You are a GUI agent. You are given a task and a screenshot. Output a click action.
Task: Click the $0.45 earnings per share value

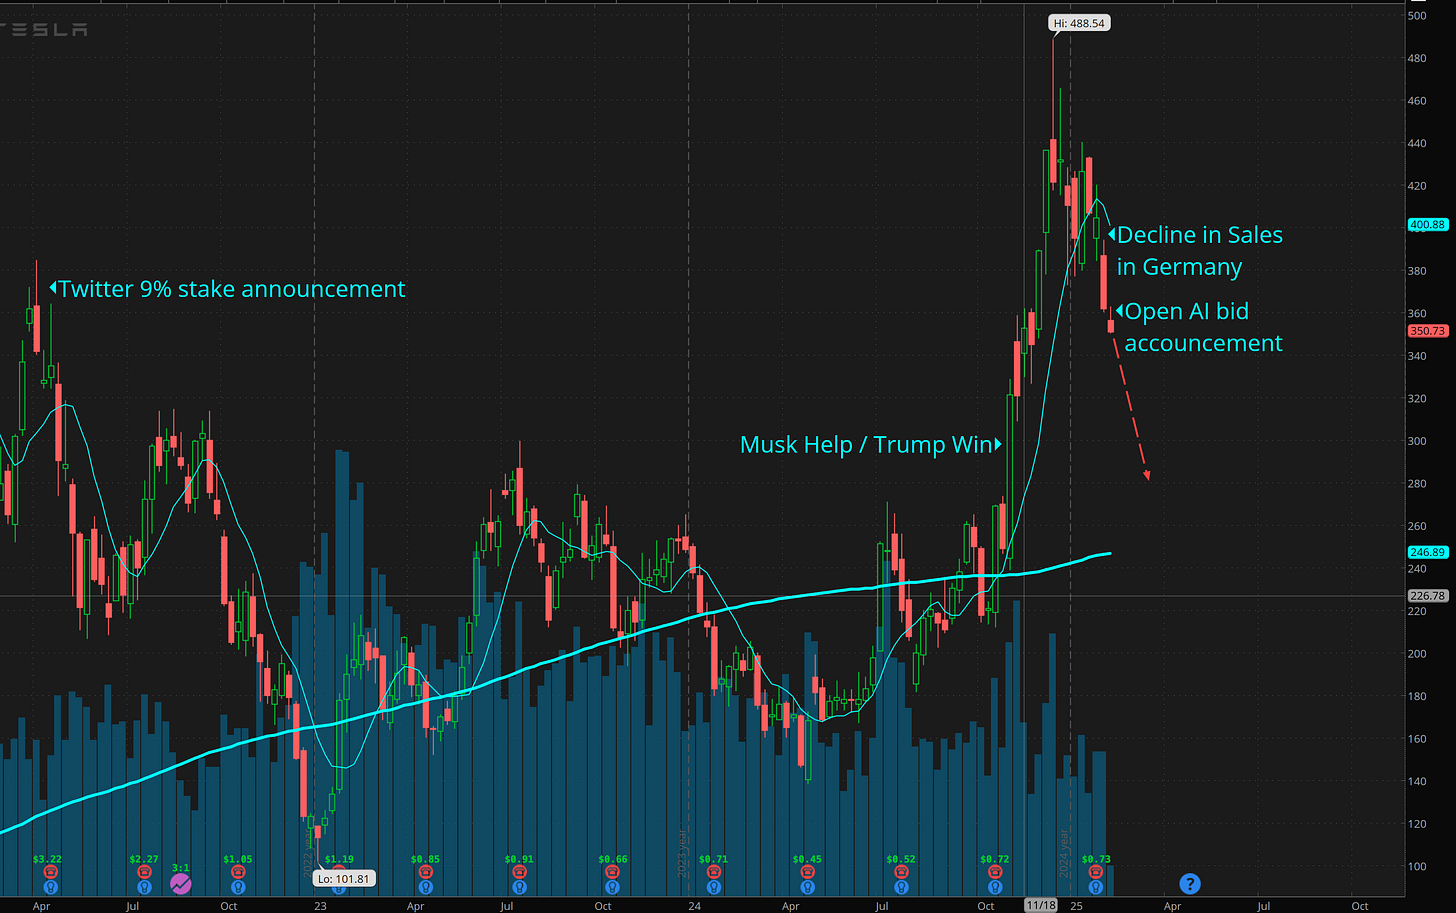click(807, 859)
